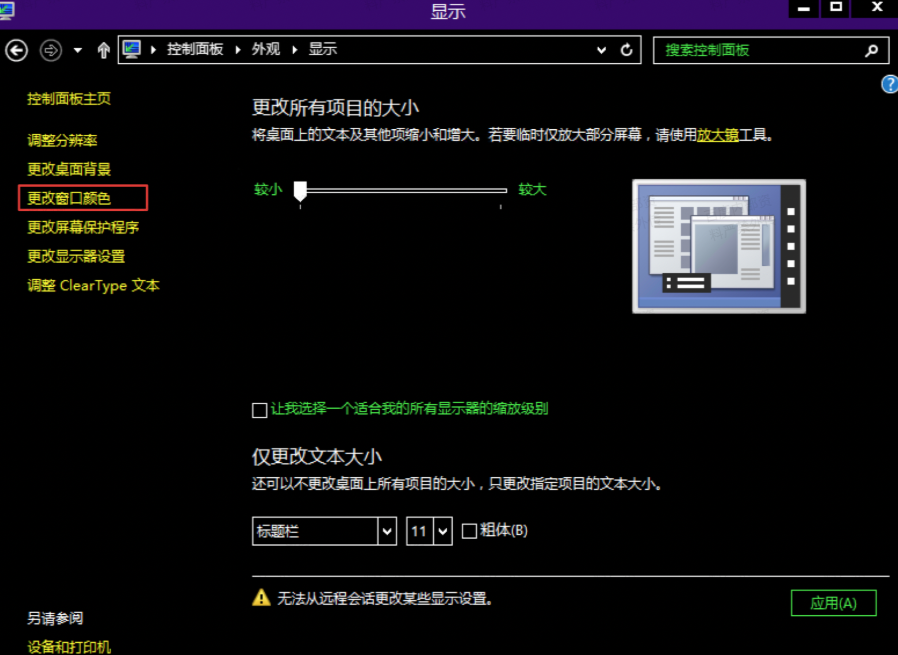Image resolution: width=898 pixels, height=655 pixels.
Task: Select 外观 in the breadcrumb path
Action: 265,49
